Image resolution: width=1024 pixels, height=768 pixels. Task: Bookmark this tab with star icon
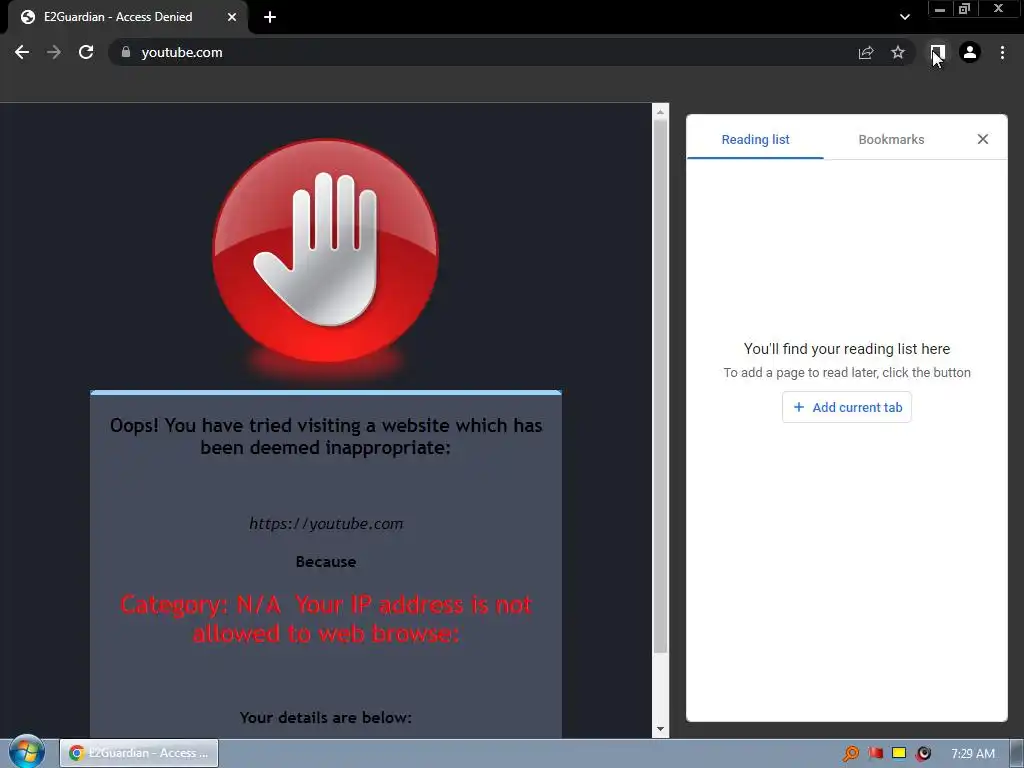(x=898, y=52)
